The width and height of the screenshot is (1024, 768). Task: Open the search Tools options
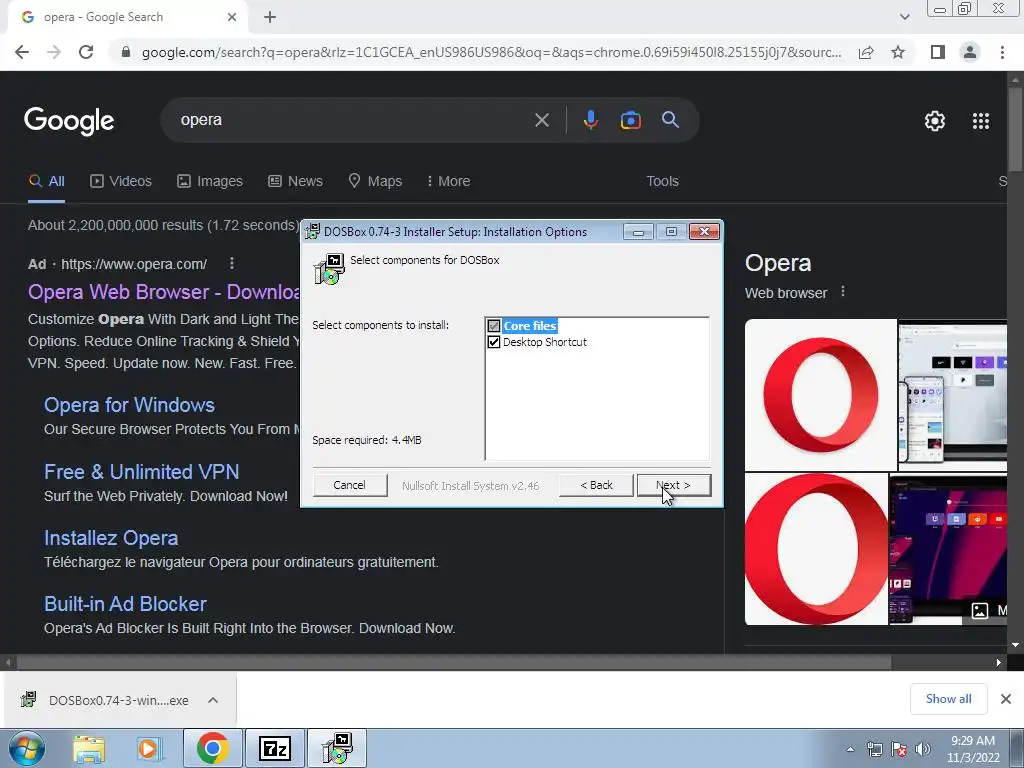point(662,182)
